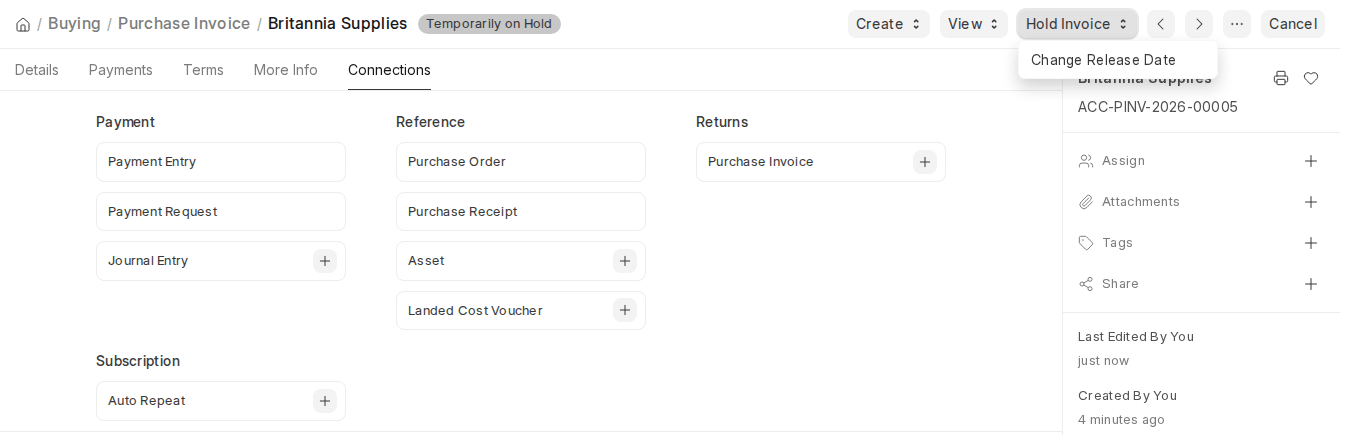Viewport: 1350px width, 435px height.
Task: Click the Share network icon
Action: pos(1086,284)
